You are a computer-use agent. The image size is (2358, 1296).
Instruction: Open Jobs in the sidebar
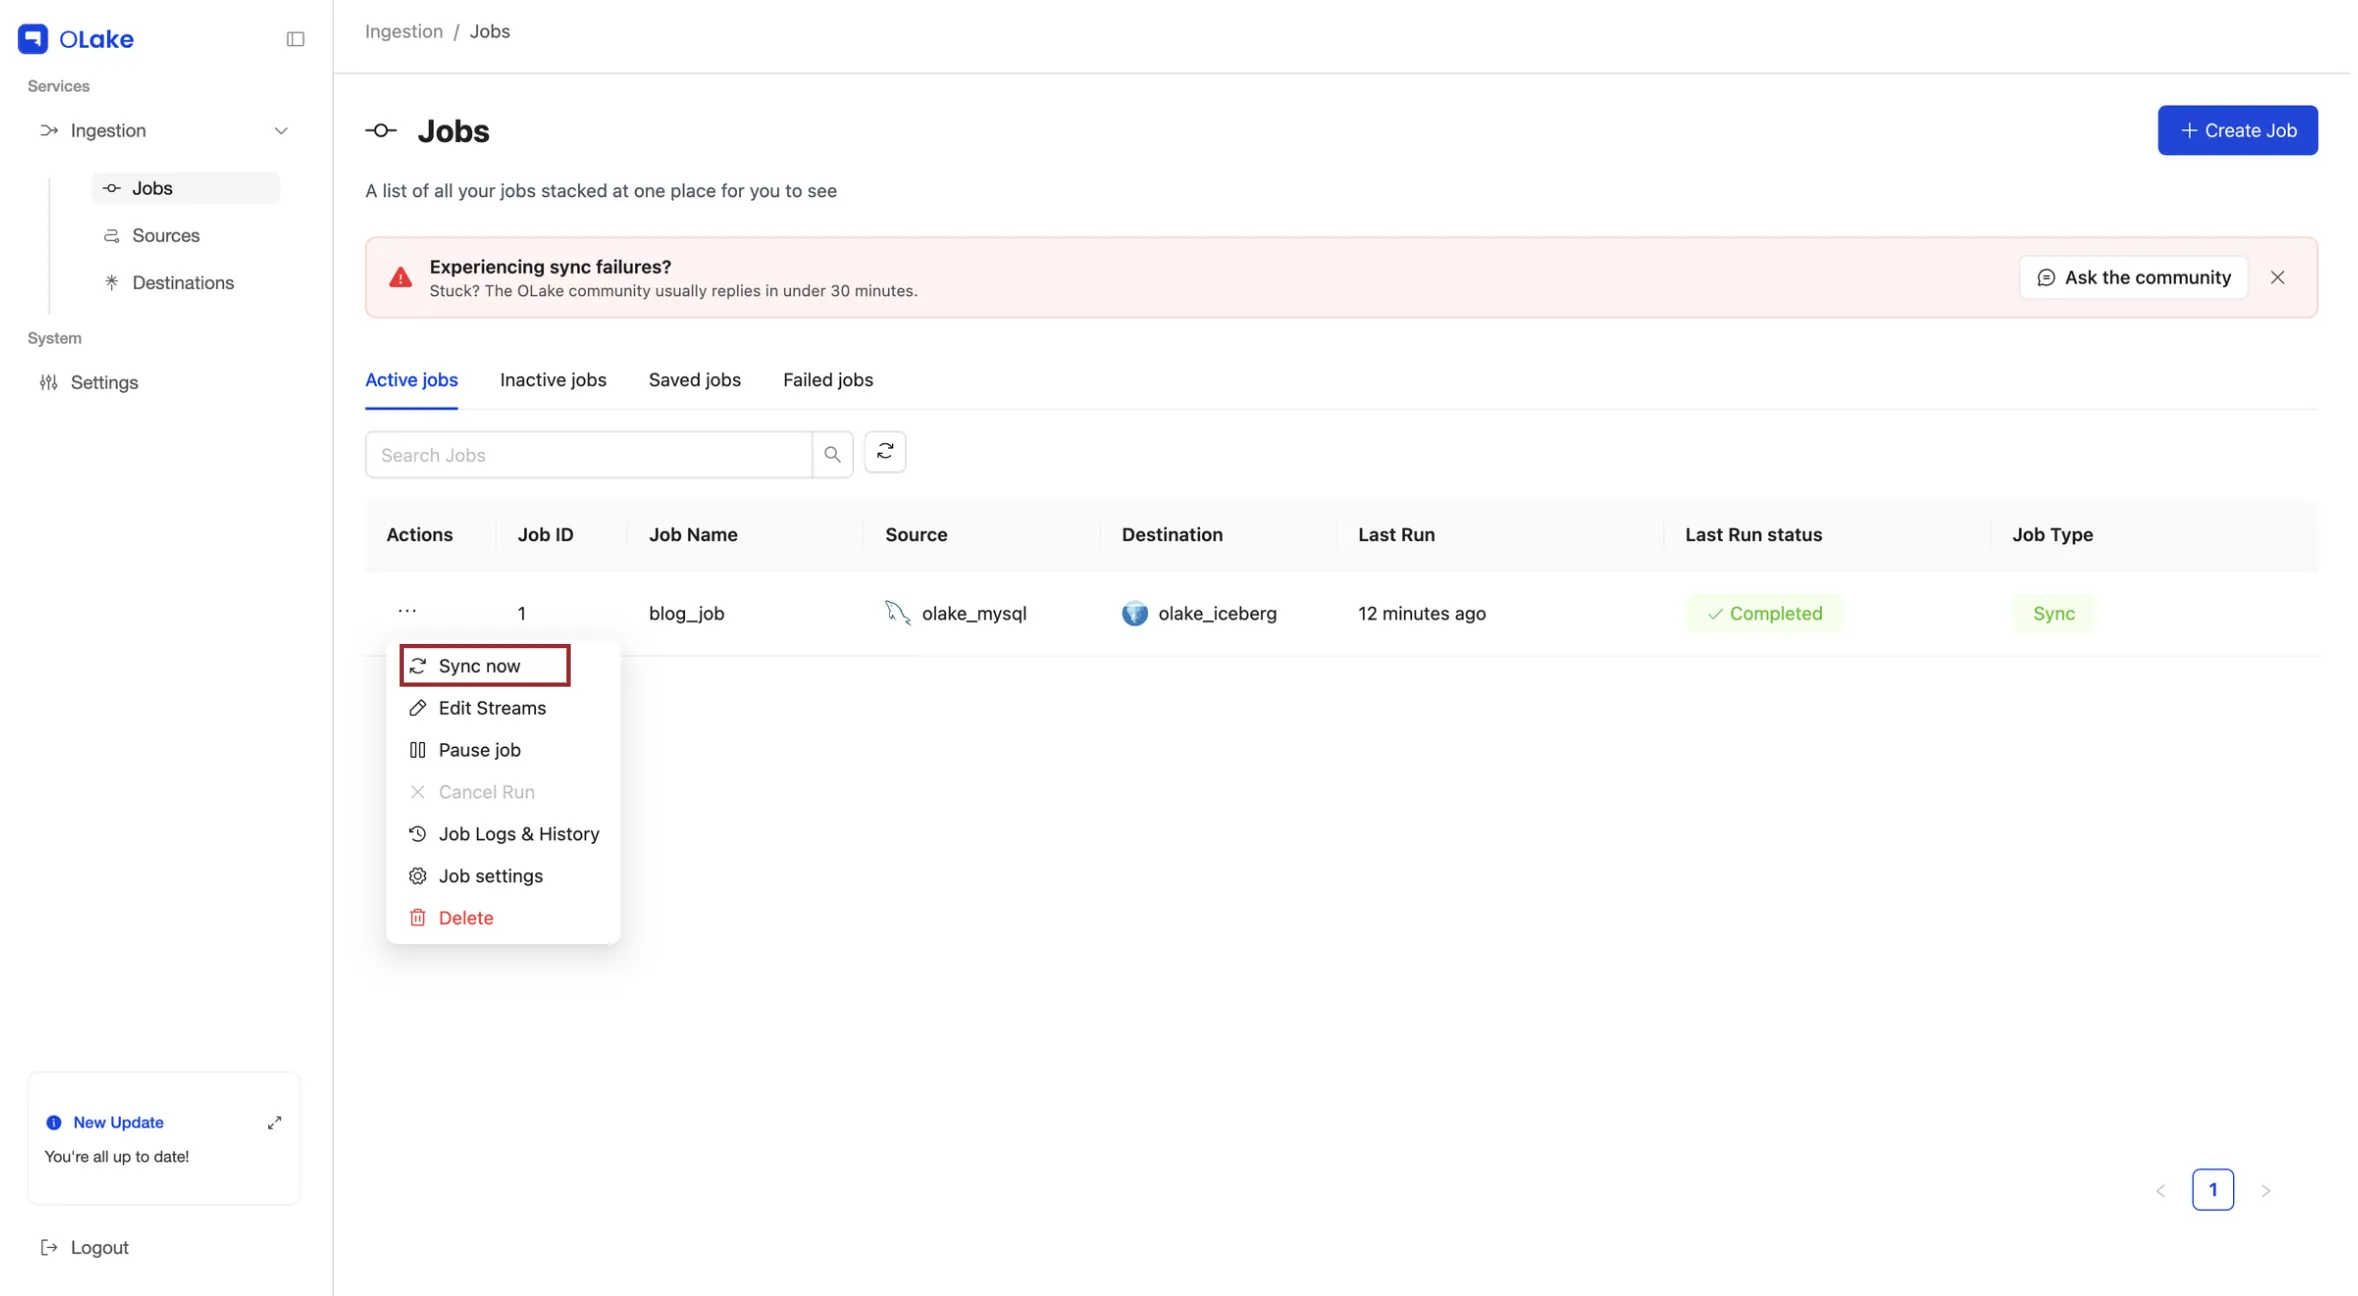click(186, 188)
